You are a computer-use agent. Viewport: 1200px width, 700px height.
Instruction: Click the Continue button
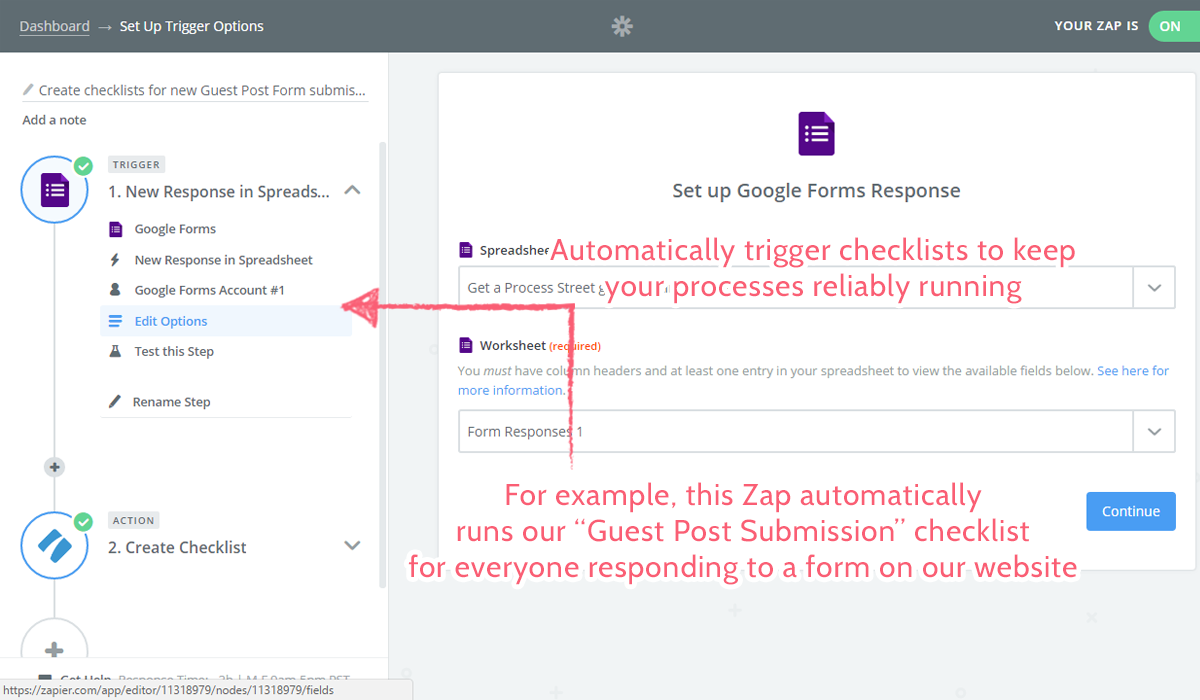(1131, 511)
